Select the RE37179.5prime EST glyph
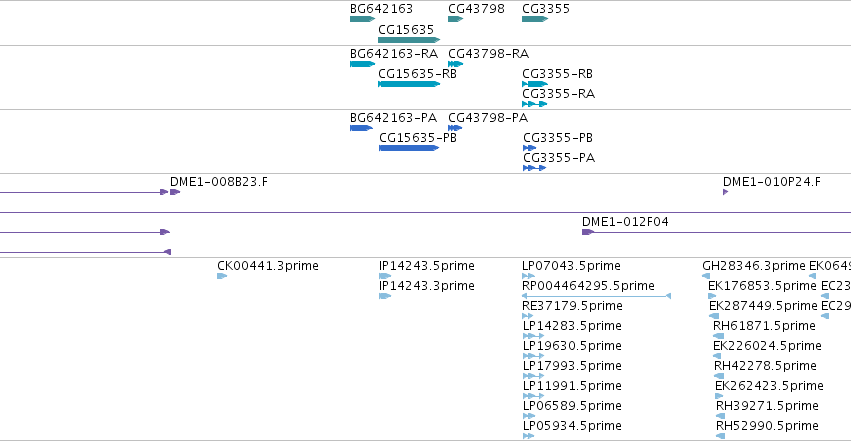The height and width of the screenshot is (441, 851). tap(528, 316)
